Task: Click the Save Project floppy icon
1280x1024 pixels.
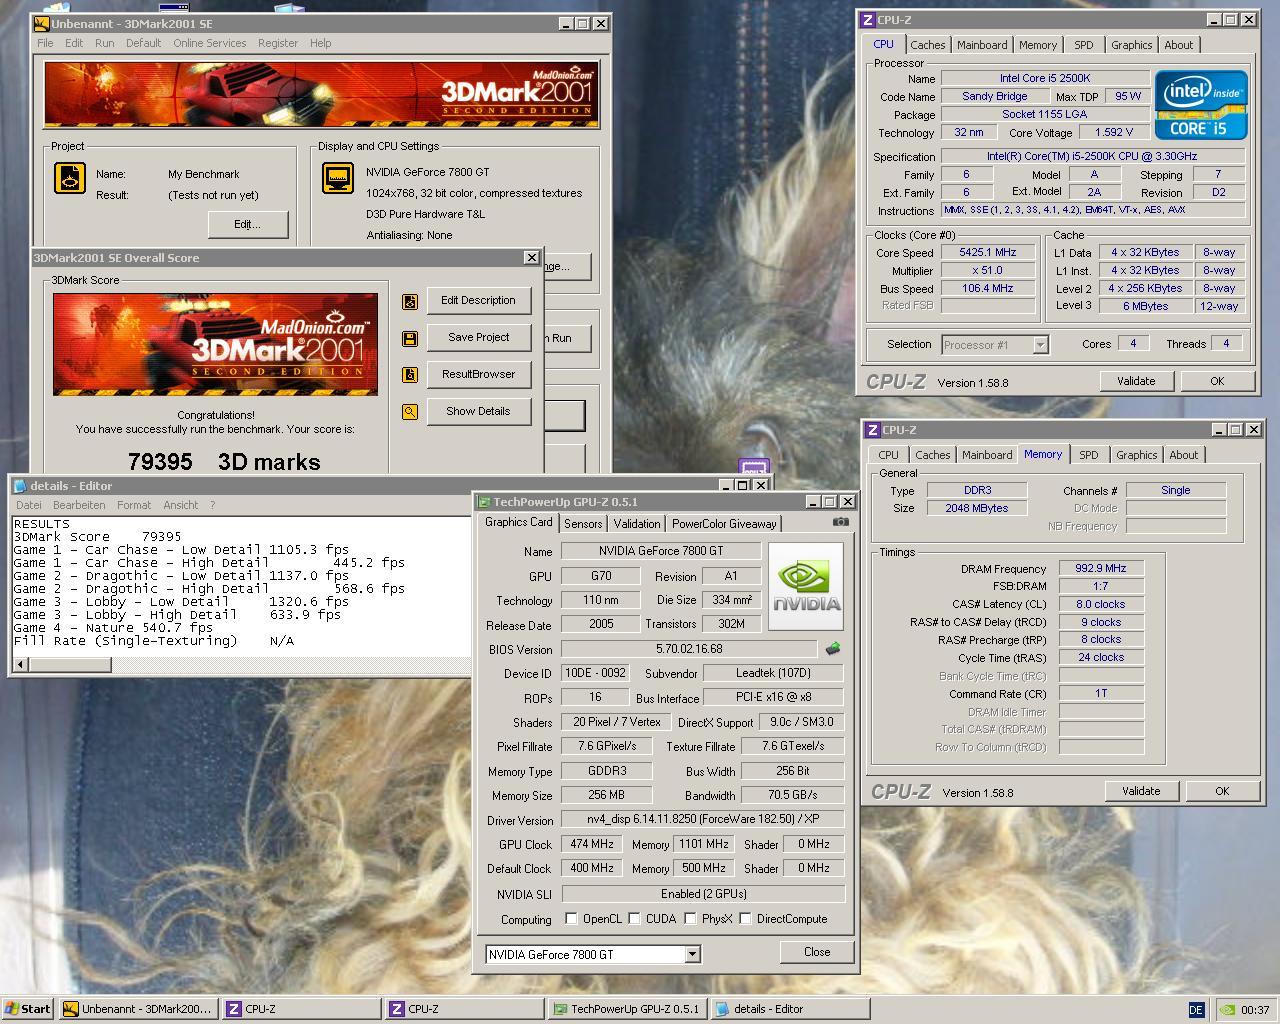Action: click(x=410, y=338)
